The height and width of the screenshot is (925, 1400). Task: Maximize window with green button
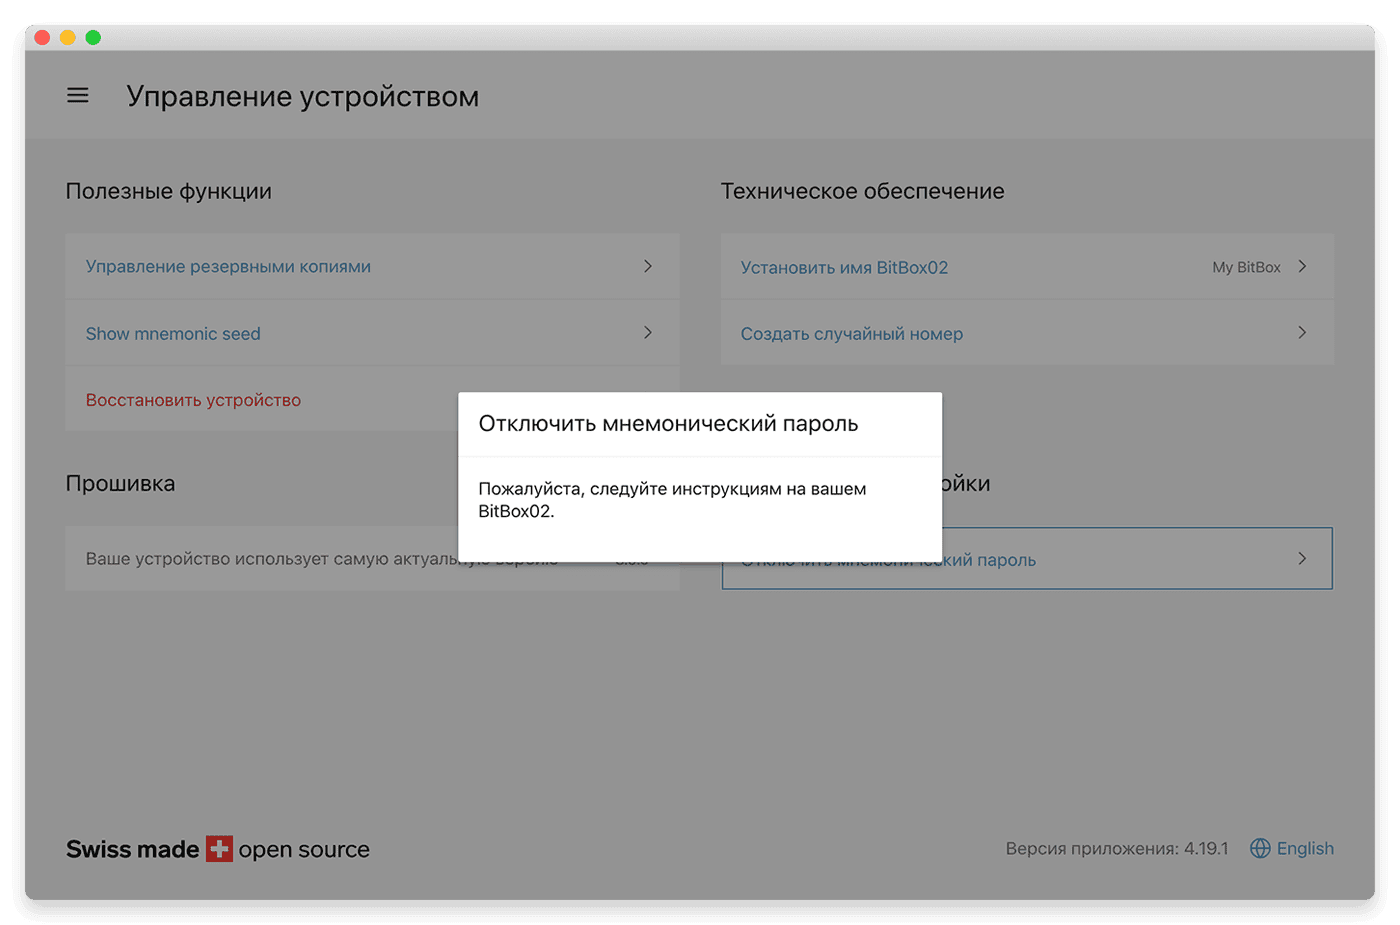(x=93, y=37)
